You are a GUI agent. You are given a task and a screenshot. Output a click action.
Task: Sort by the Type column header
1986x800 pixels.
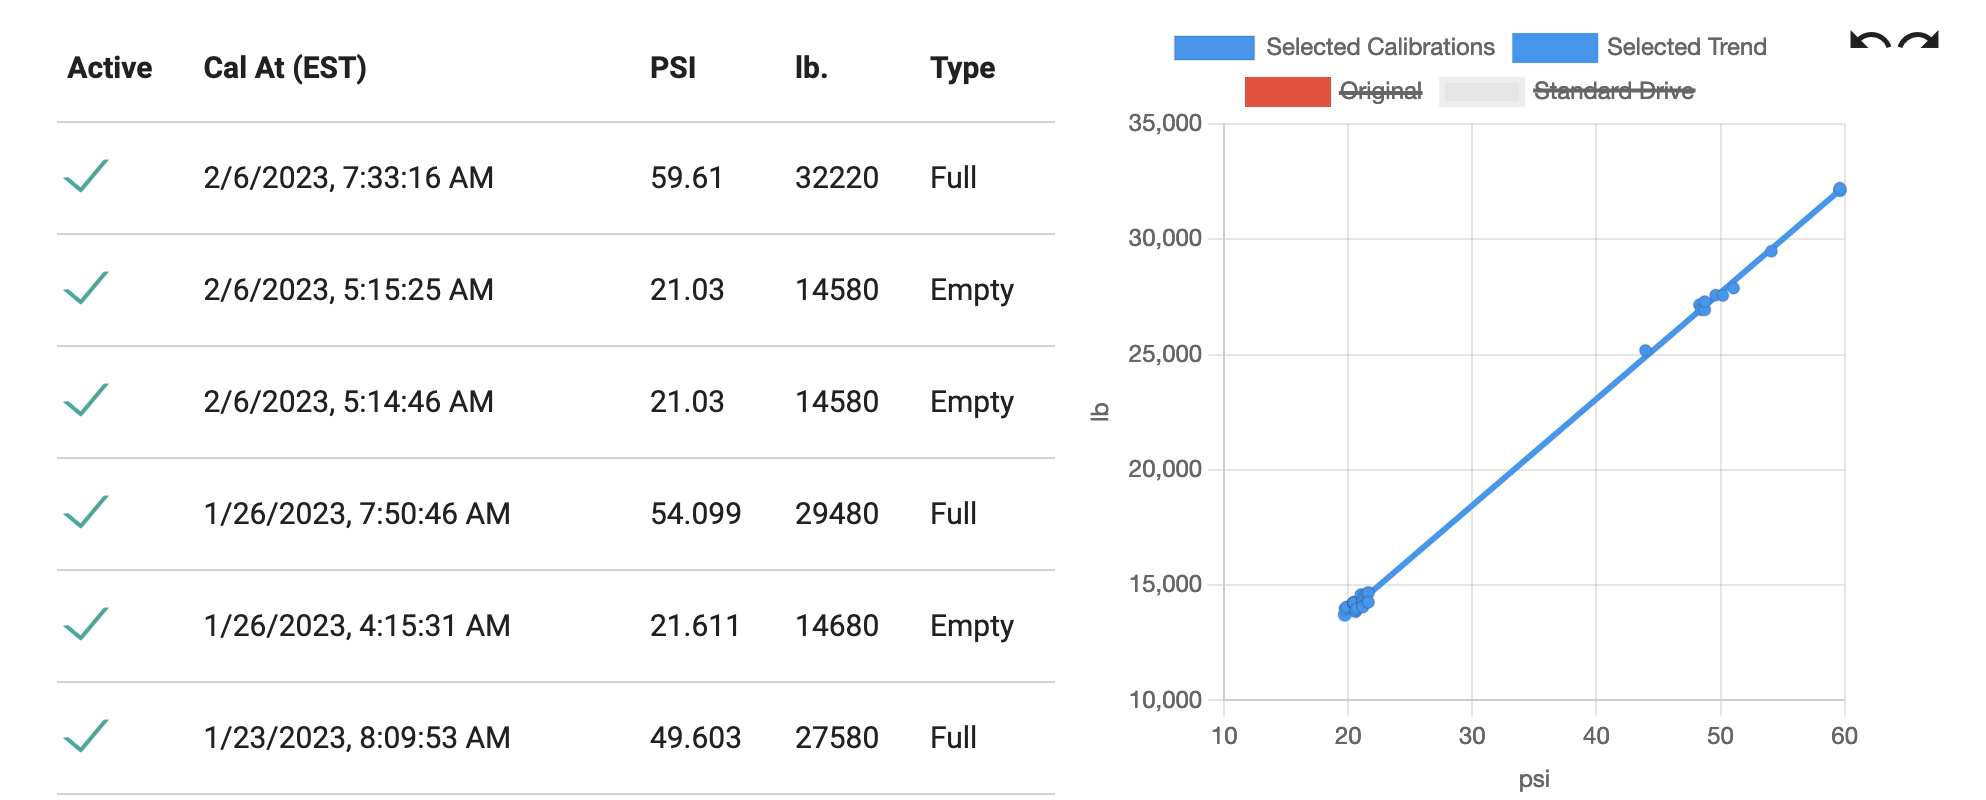tap(962, 68)
